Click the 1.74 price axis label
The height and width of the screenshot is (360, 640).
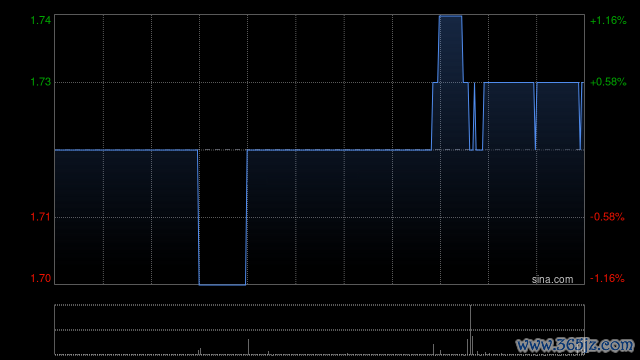click(x=41, y=20)
